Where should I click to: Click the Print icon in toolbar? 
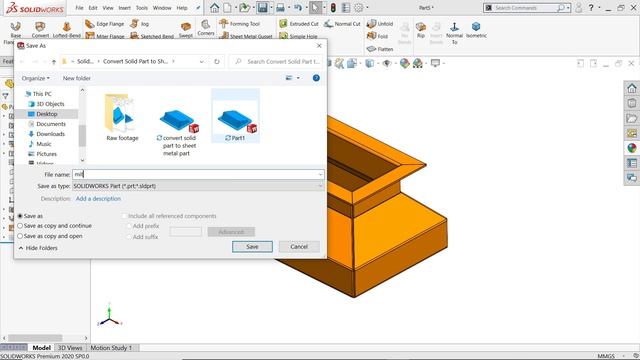click(x=280, y=8)
